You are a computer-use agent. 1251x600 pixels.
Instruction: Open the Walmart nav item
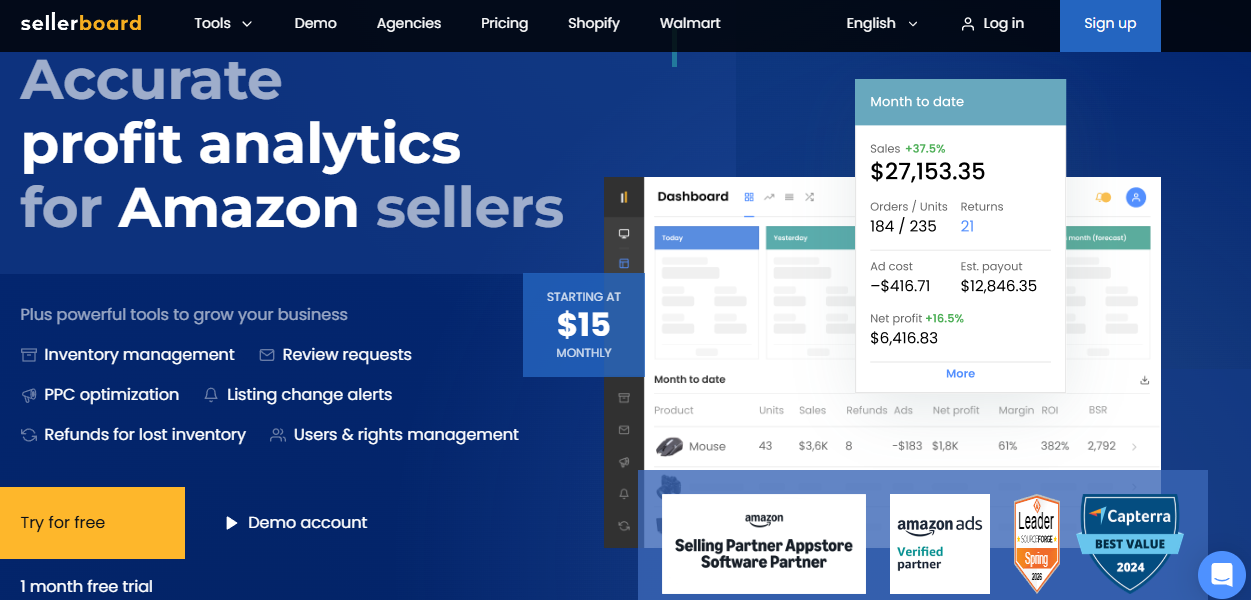point(690,23)
